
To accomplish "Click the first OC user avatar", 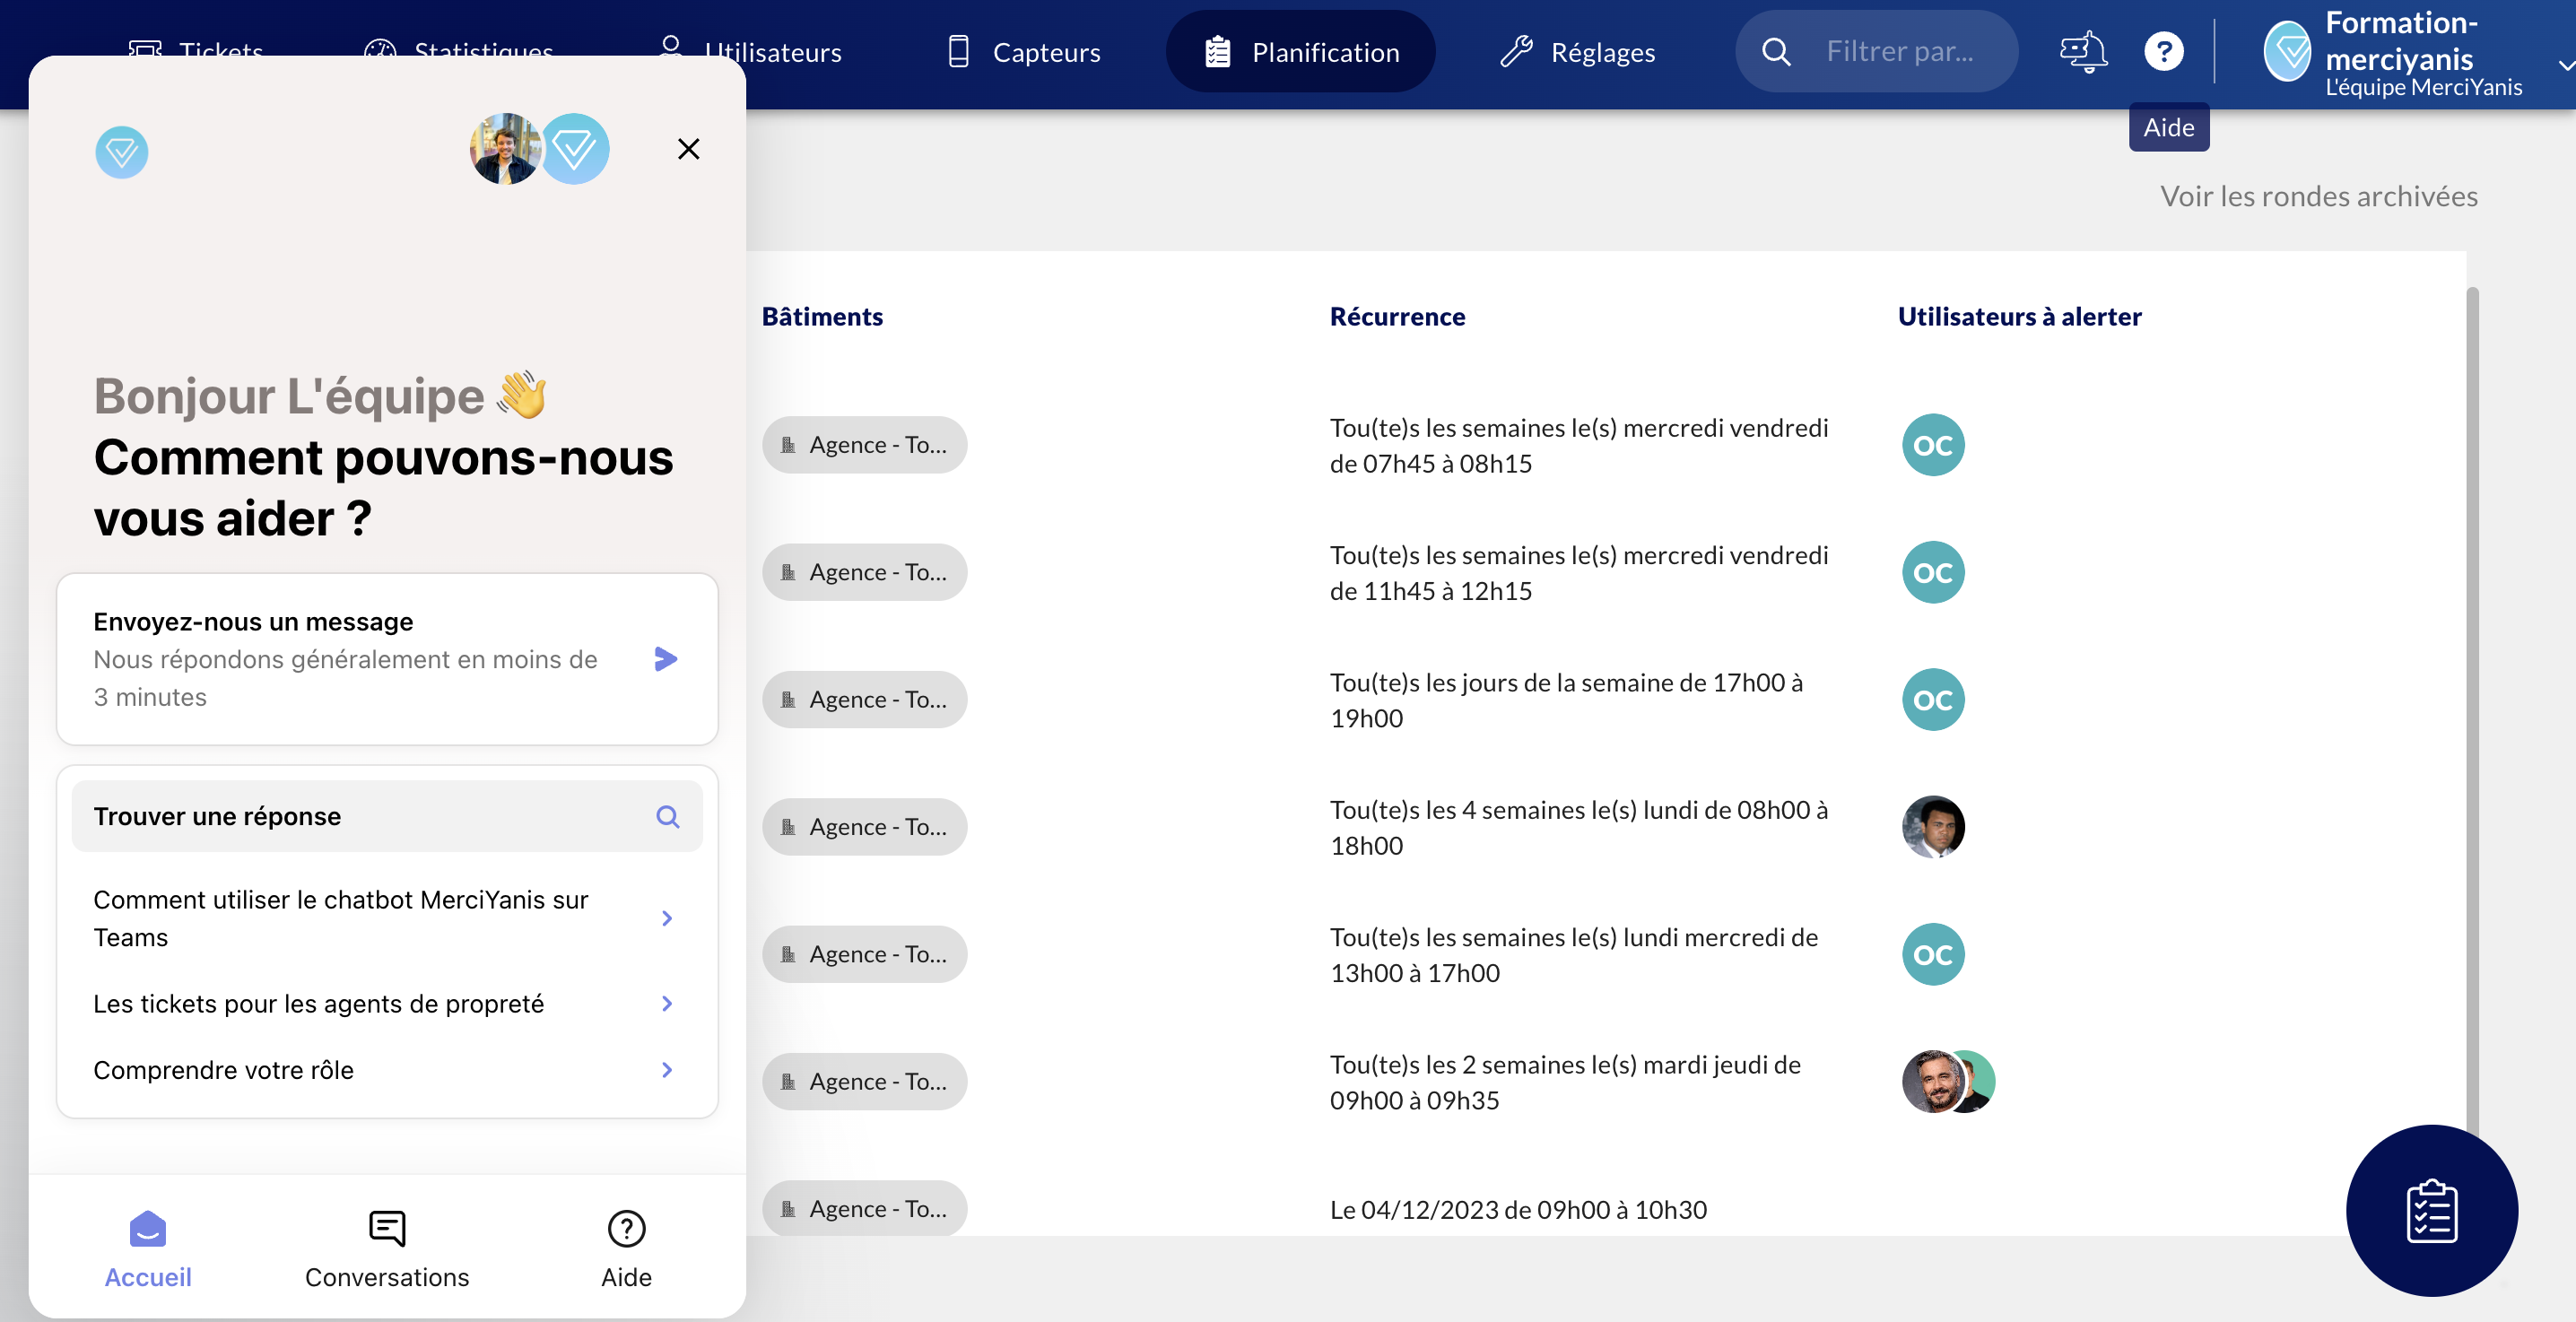I will point(1932,445).
